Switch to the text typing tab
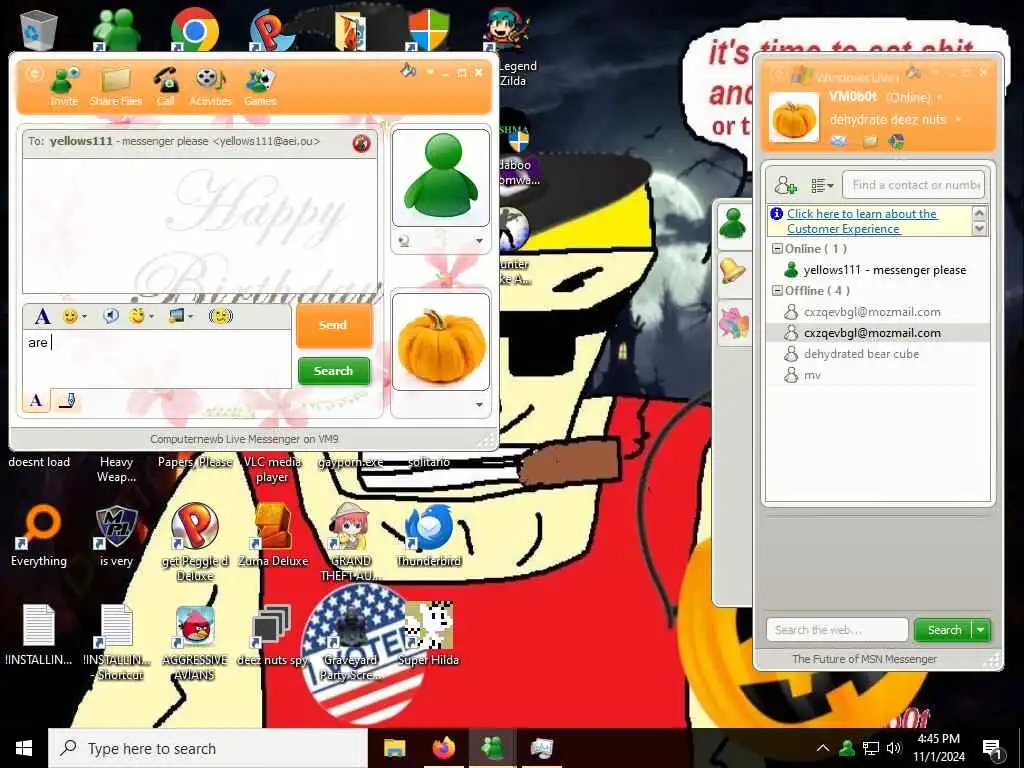1024x768 pixels. point(36,400)
